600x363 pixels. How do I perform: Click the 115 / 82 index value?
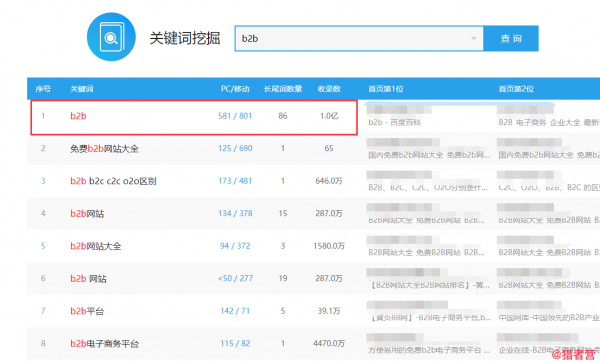[x=235, y=343]
